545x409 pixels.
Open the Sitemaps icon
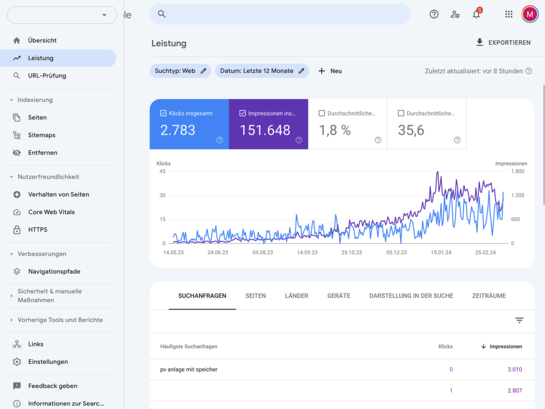(x=17, y=135)
